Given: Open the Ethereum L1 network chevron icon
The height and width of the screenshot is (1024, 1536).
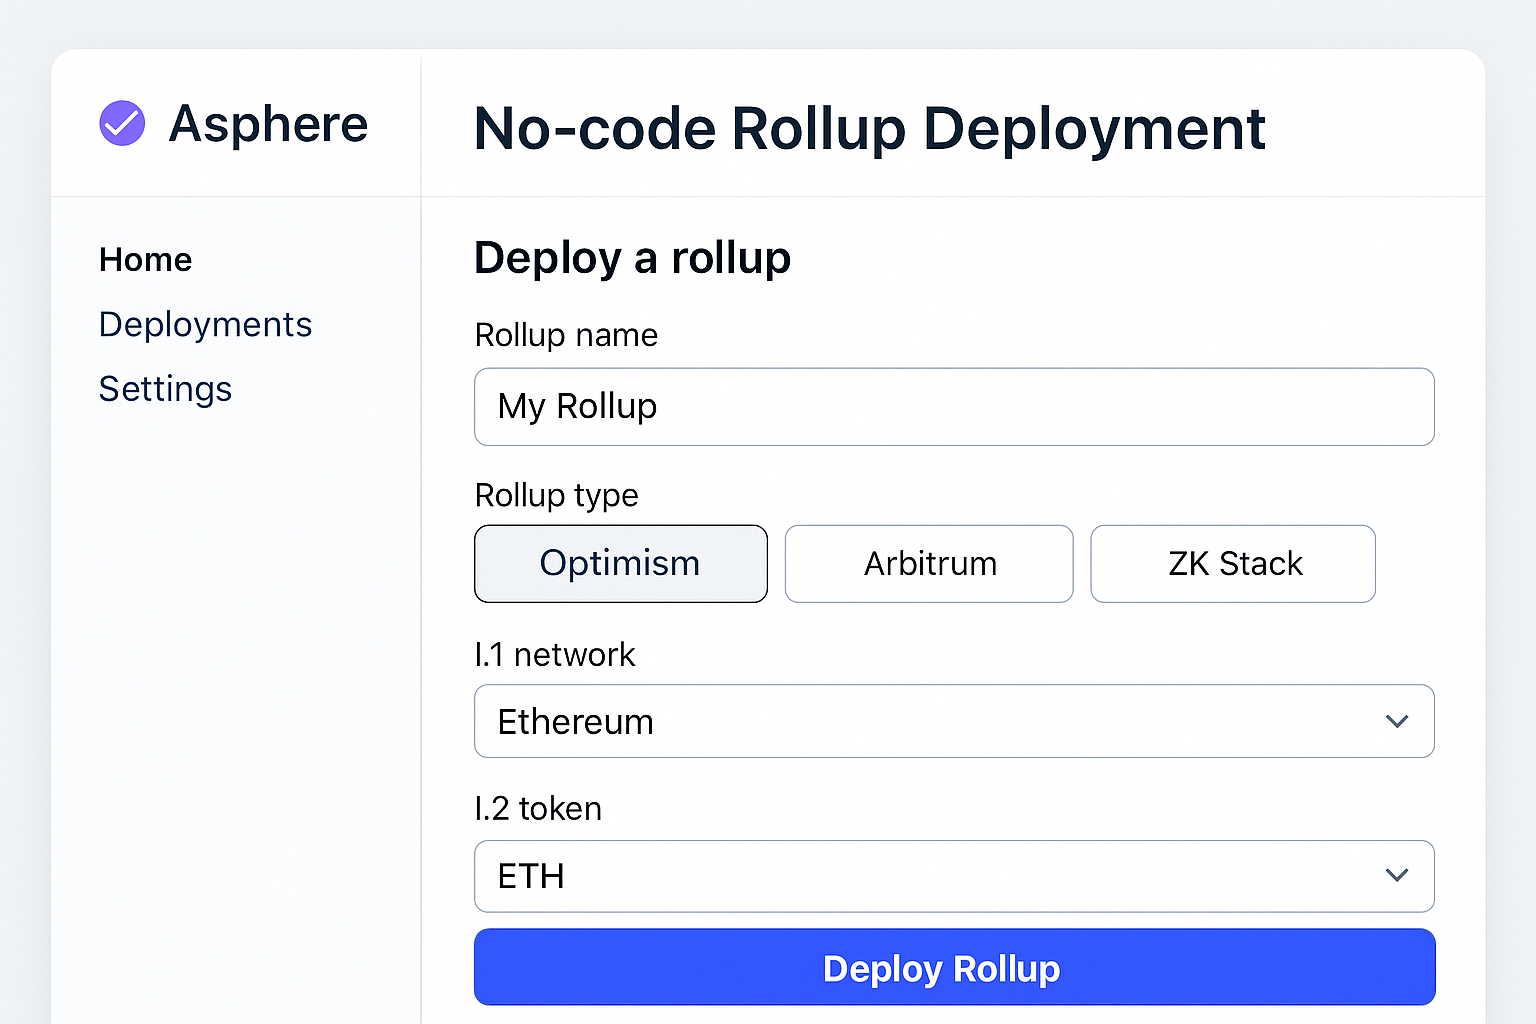Looking at the screenshot, I should click(1398, 721).
